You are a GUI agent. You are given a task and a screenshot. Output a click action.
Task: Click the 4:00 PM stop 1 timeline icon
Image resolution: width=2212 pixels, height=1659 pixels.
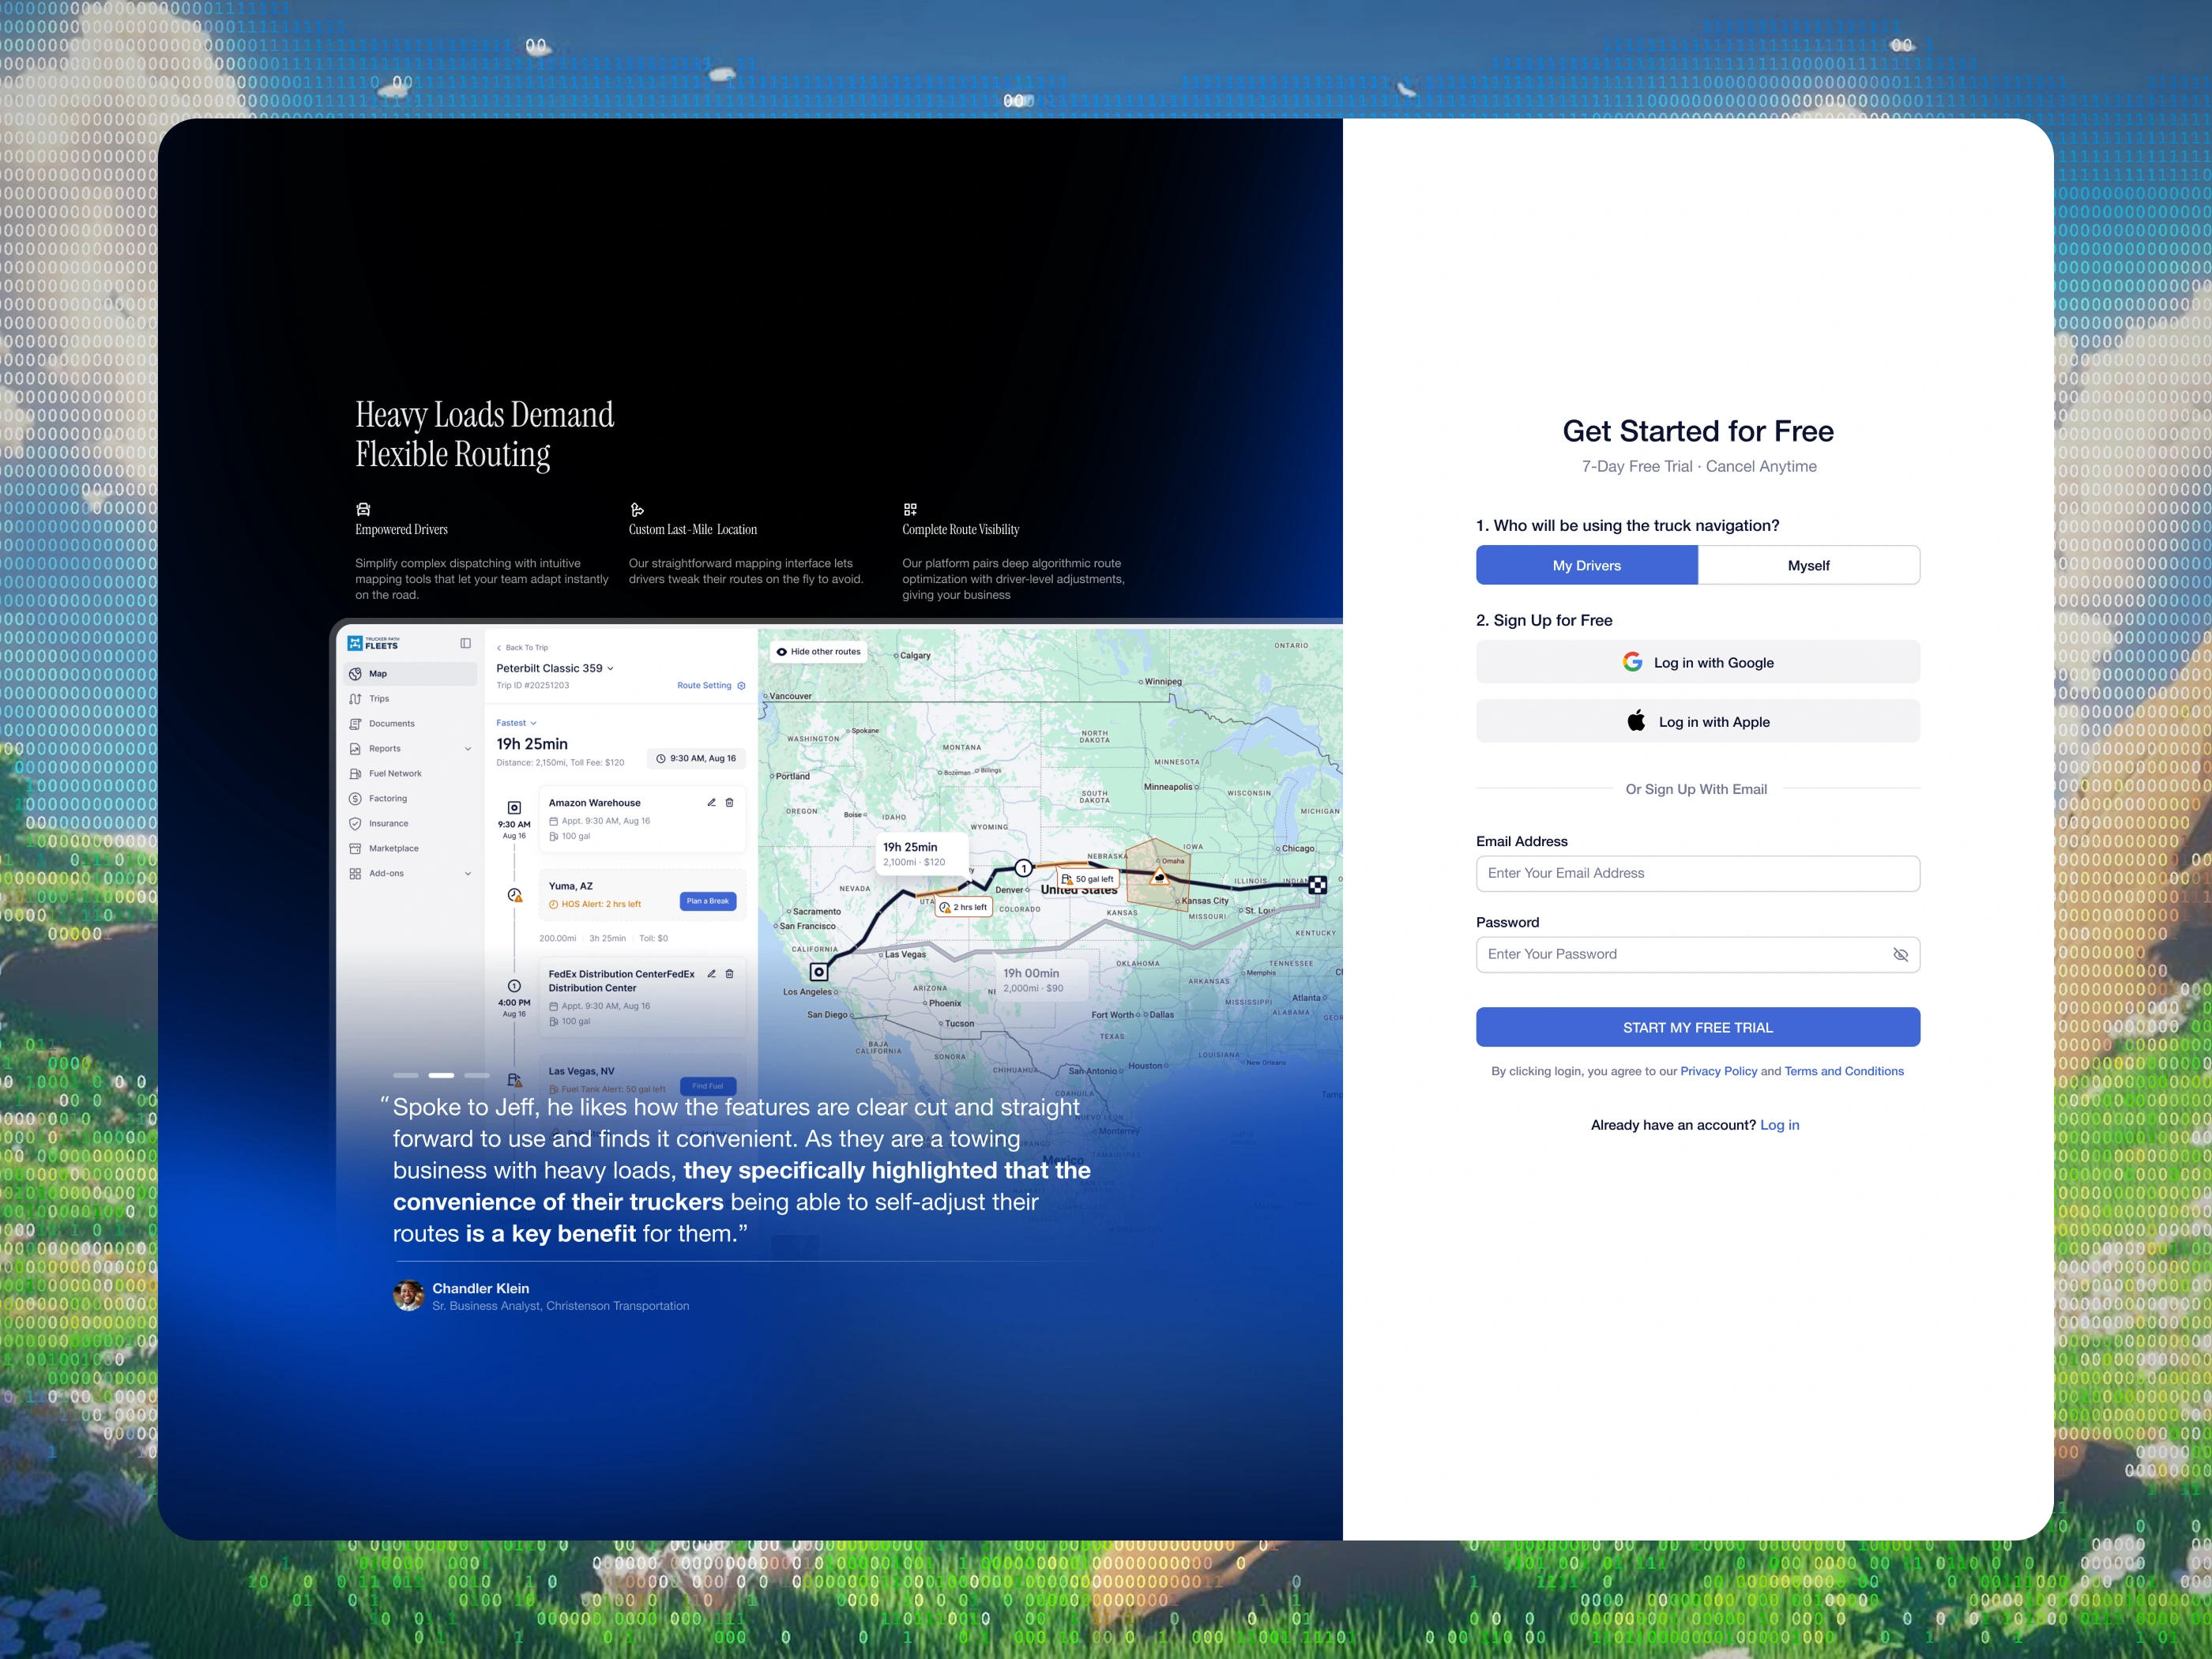click(x=514, y=986)
